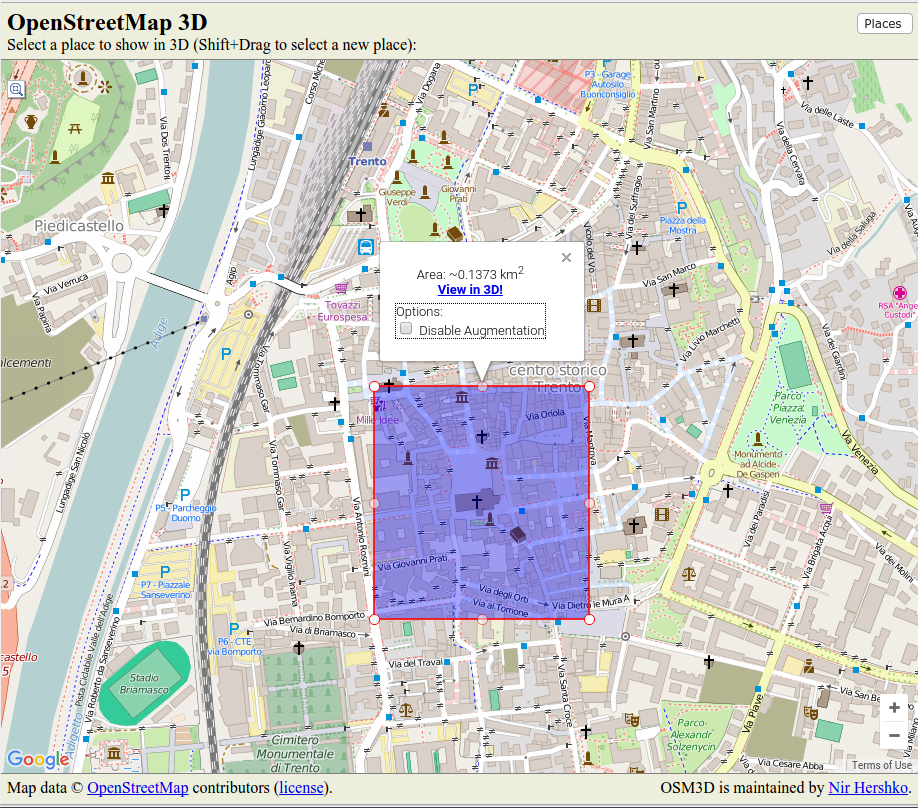
Task: Click the Tovazzi Eurospesa shopping cart icon
Action: coord(341,287)
